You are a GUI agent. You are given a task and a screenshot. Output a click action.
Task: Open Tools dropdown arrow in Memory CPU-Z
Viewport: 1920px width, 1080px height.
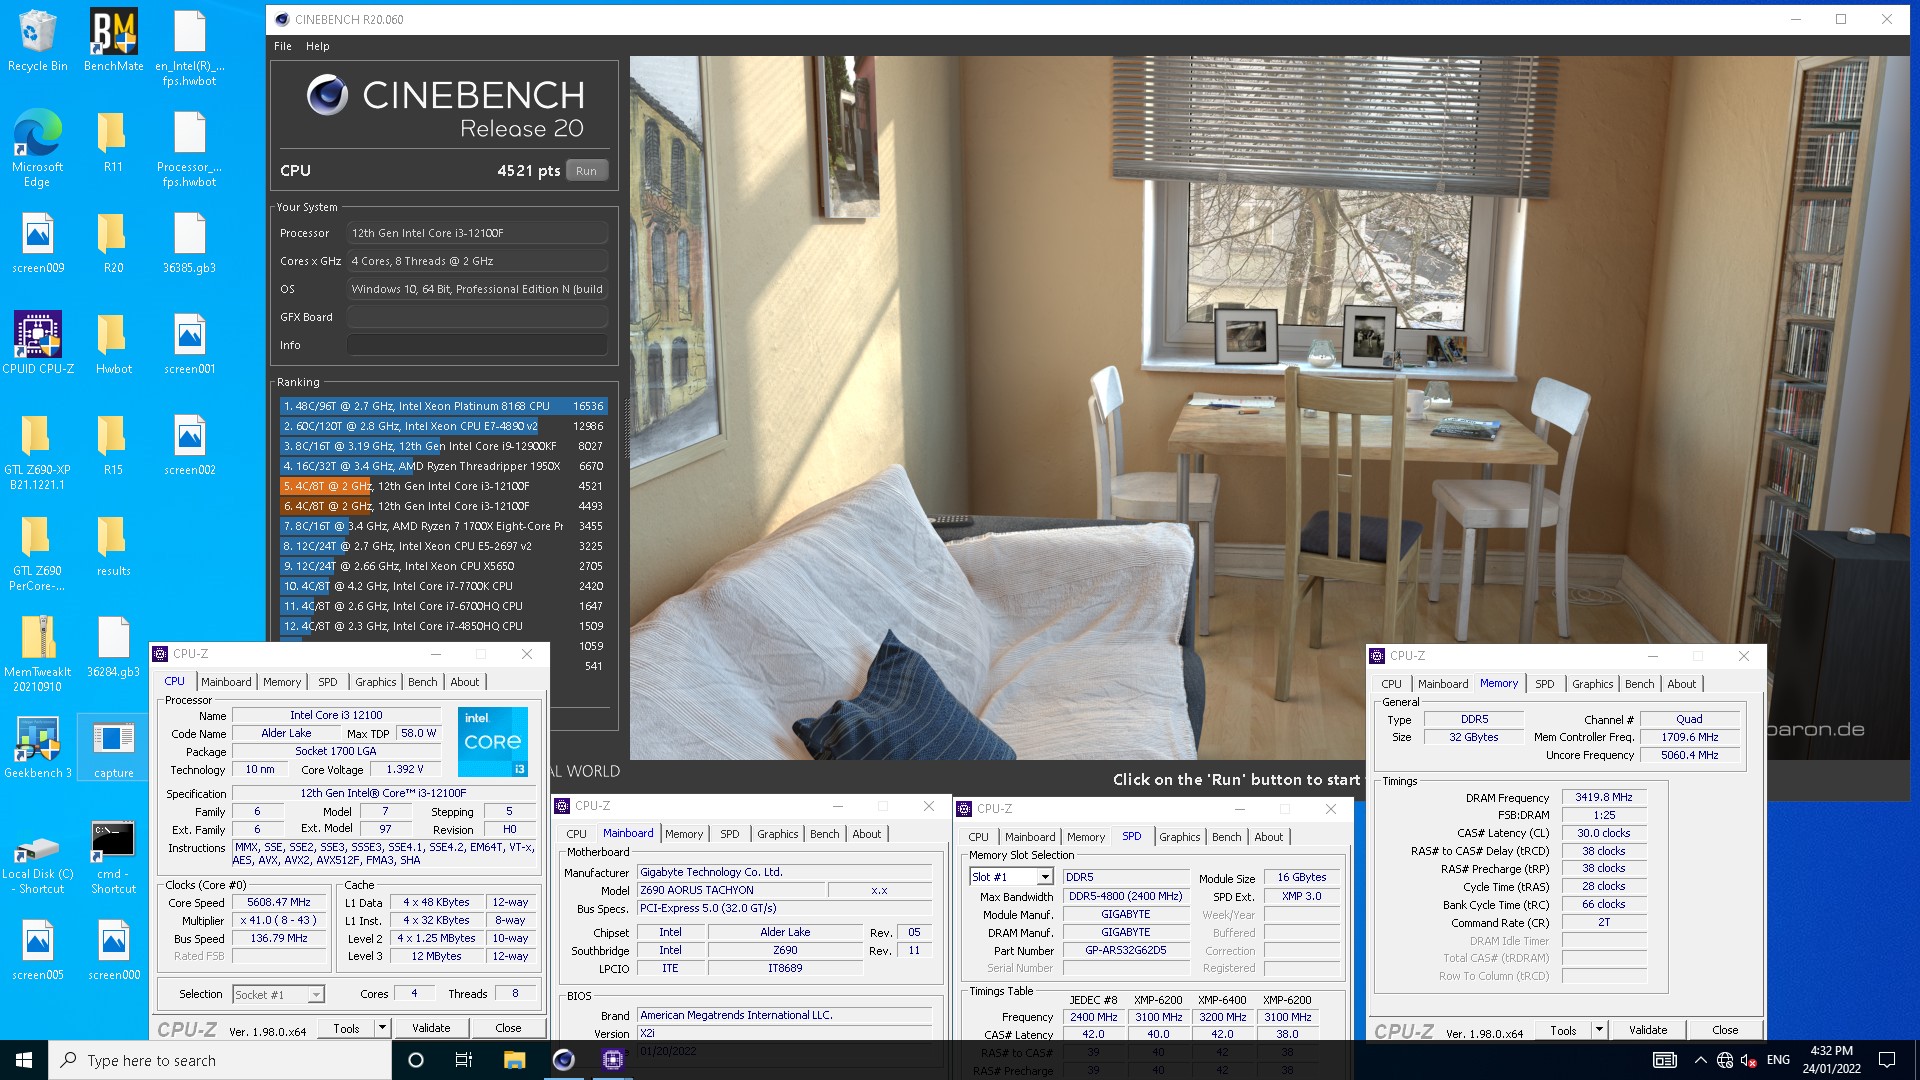click(1598, 1030)
